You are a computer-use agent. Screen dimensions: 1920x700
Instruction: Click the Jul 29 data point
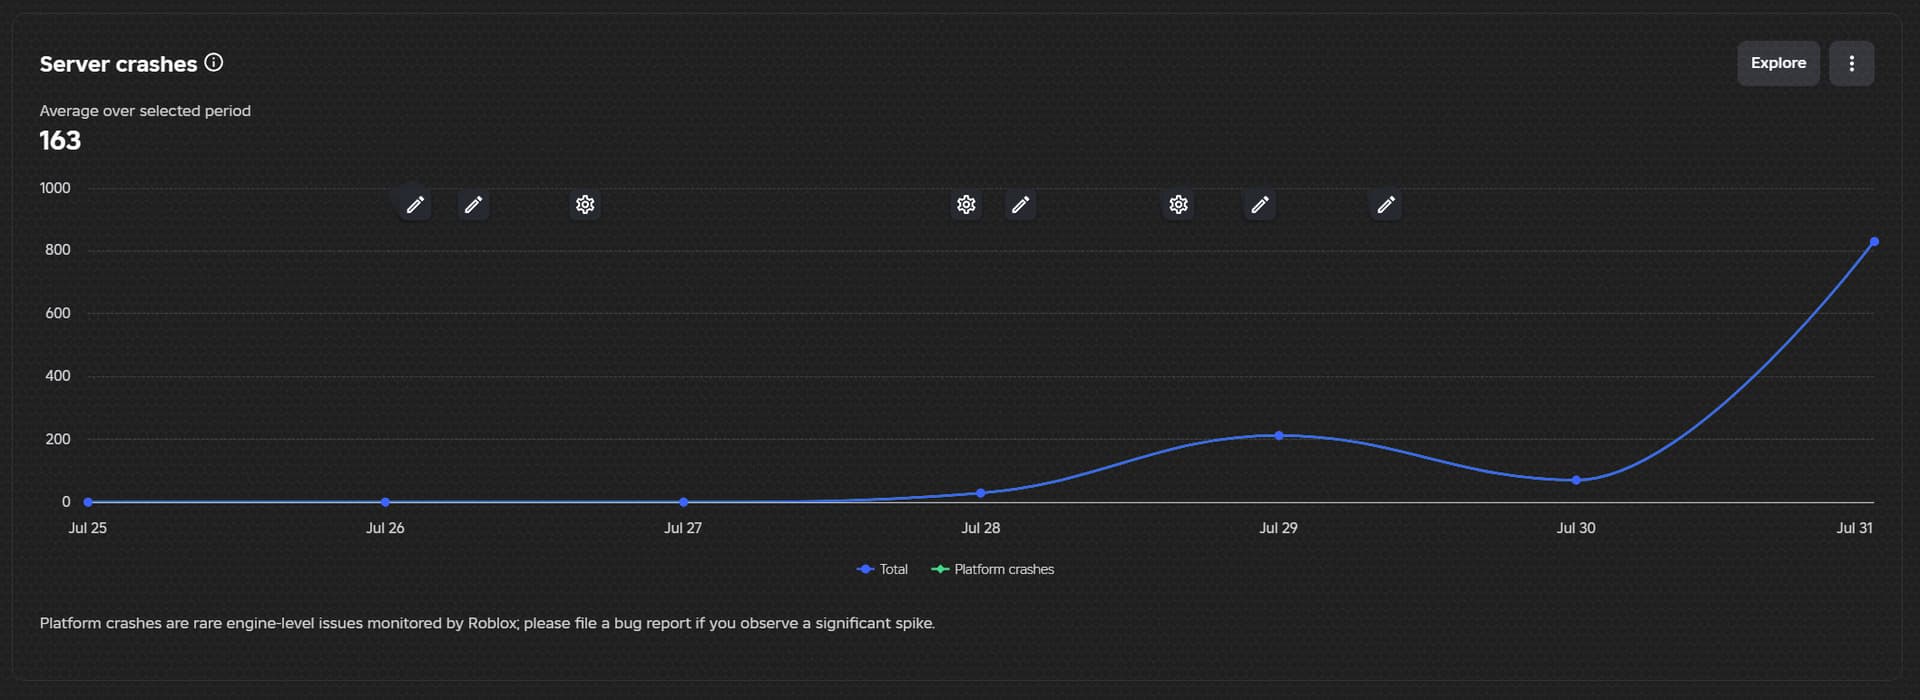[1279, 436]
